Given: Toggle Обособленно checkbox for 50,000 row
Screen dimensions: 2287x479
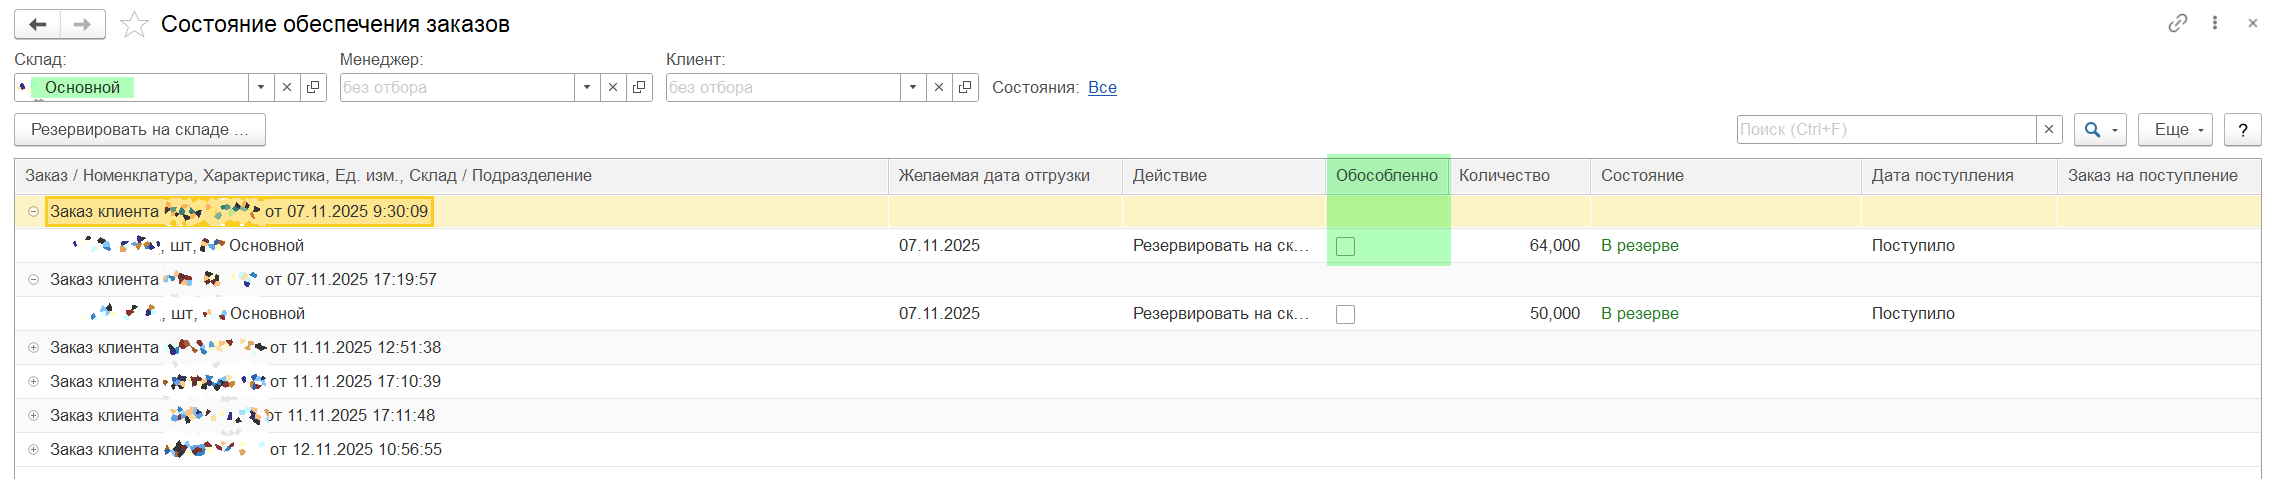Looking at the screenshot, I should pyautogui.click(x=1345, y=314).
